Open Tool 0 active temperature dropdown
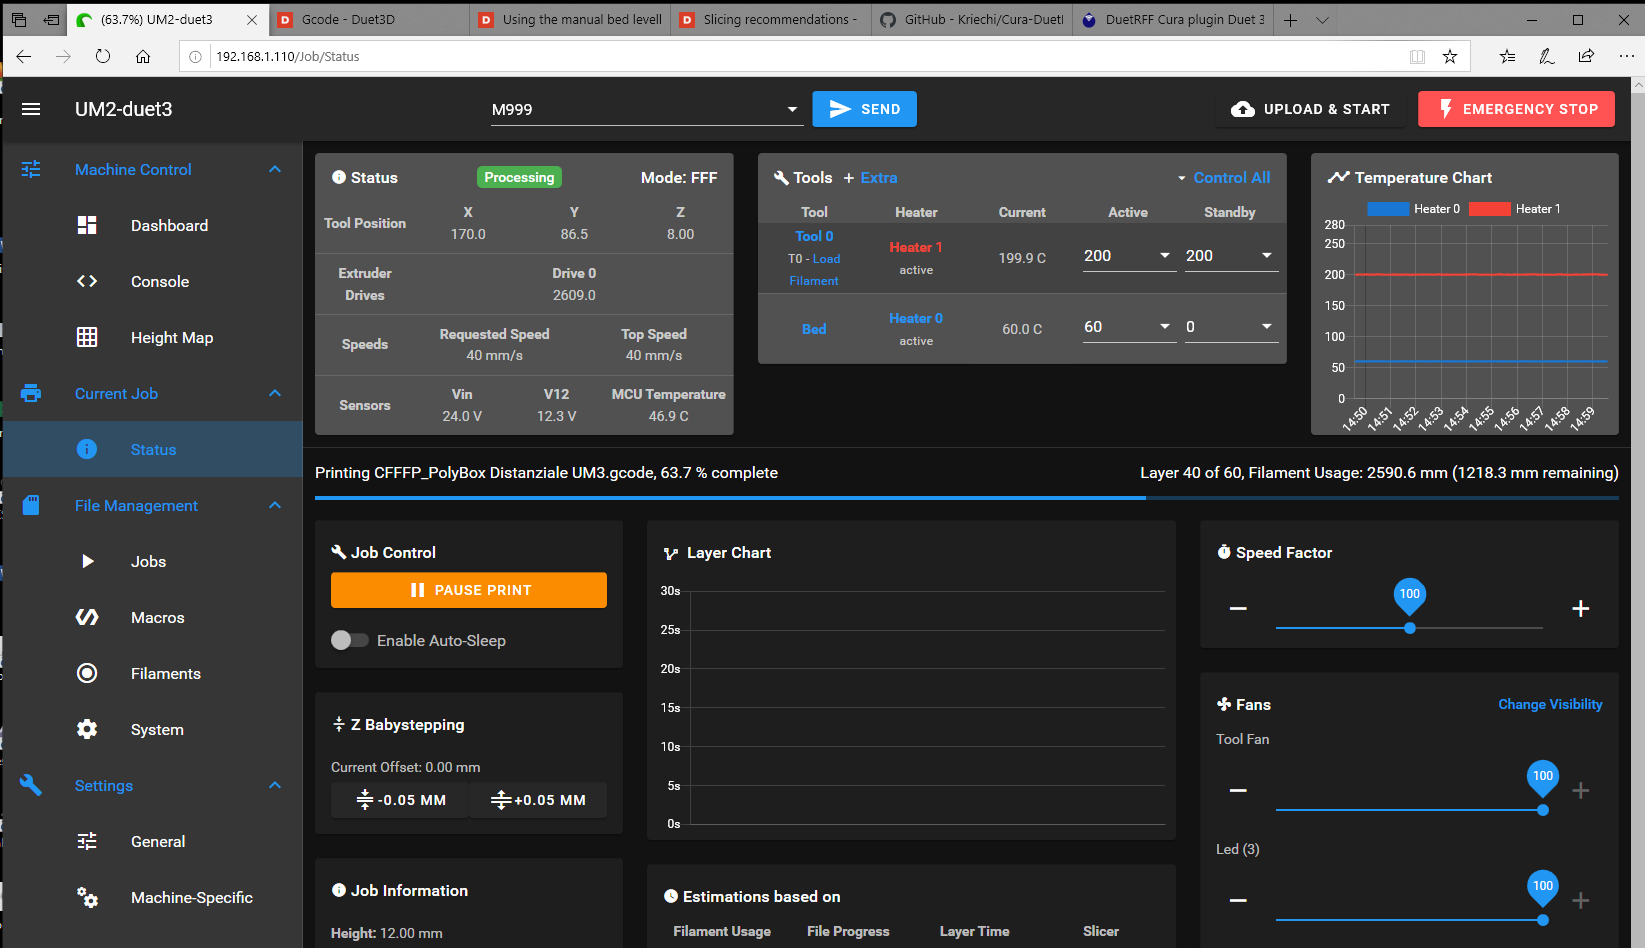 pos(1165,255)
